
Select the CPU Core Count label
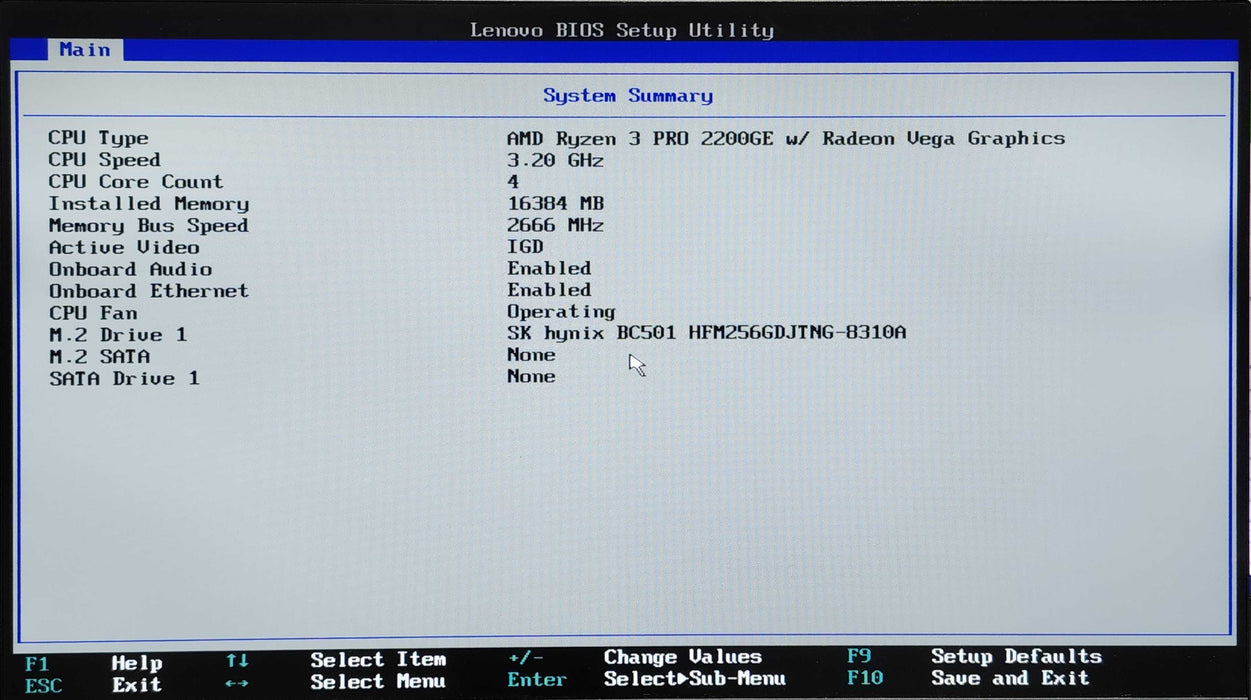136,182
